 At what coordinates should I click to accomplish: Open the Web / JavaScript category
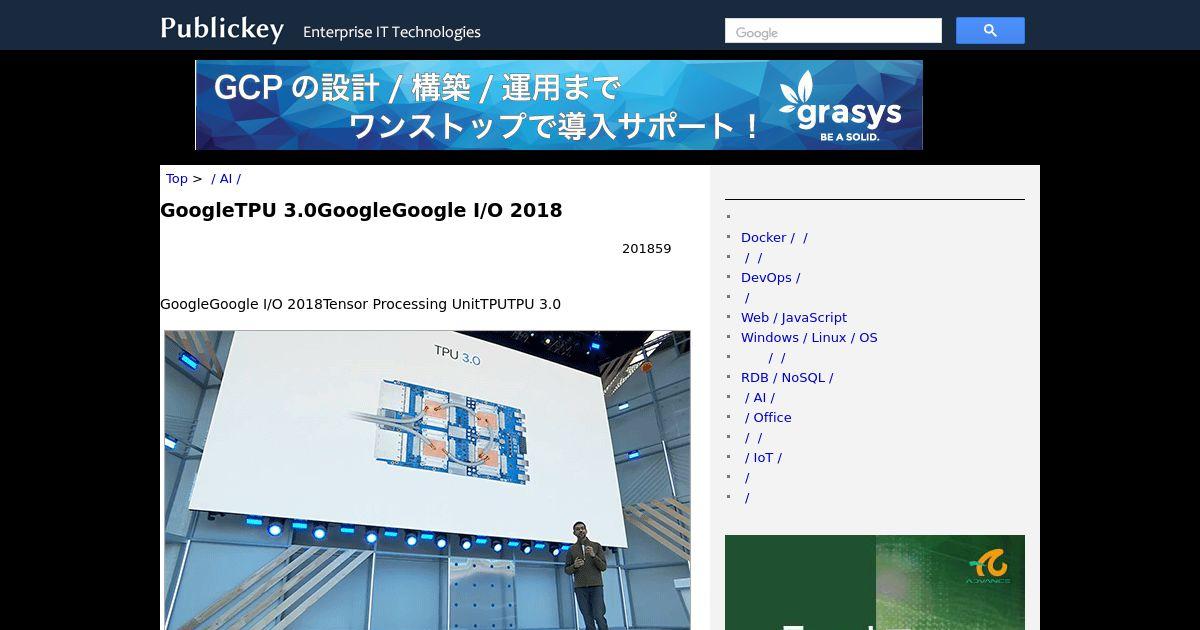[794, 318]
